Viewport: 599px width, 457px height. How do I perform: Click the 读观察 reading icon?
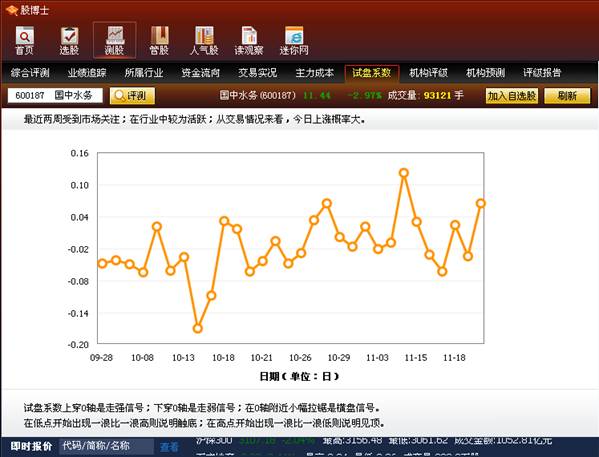[x=249, y=40]
